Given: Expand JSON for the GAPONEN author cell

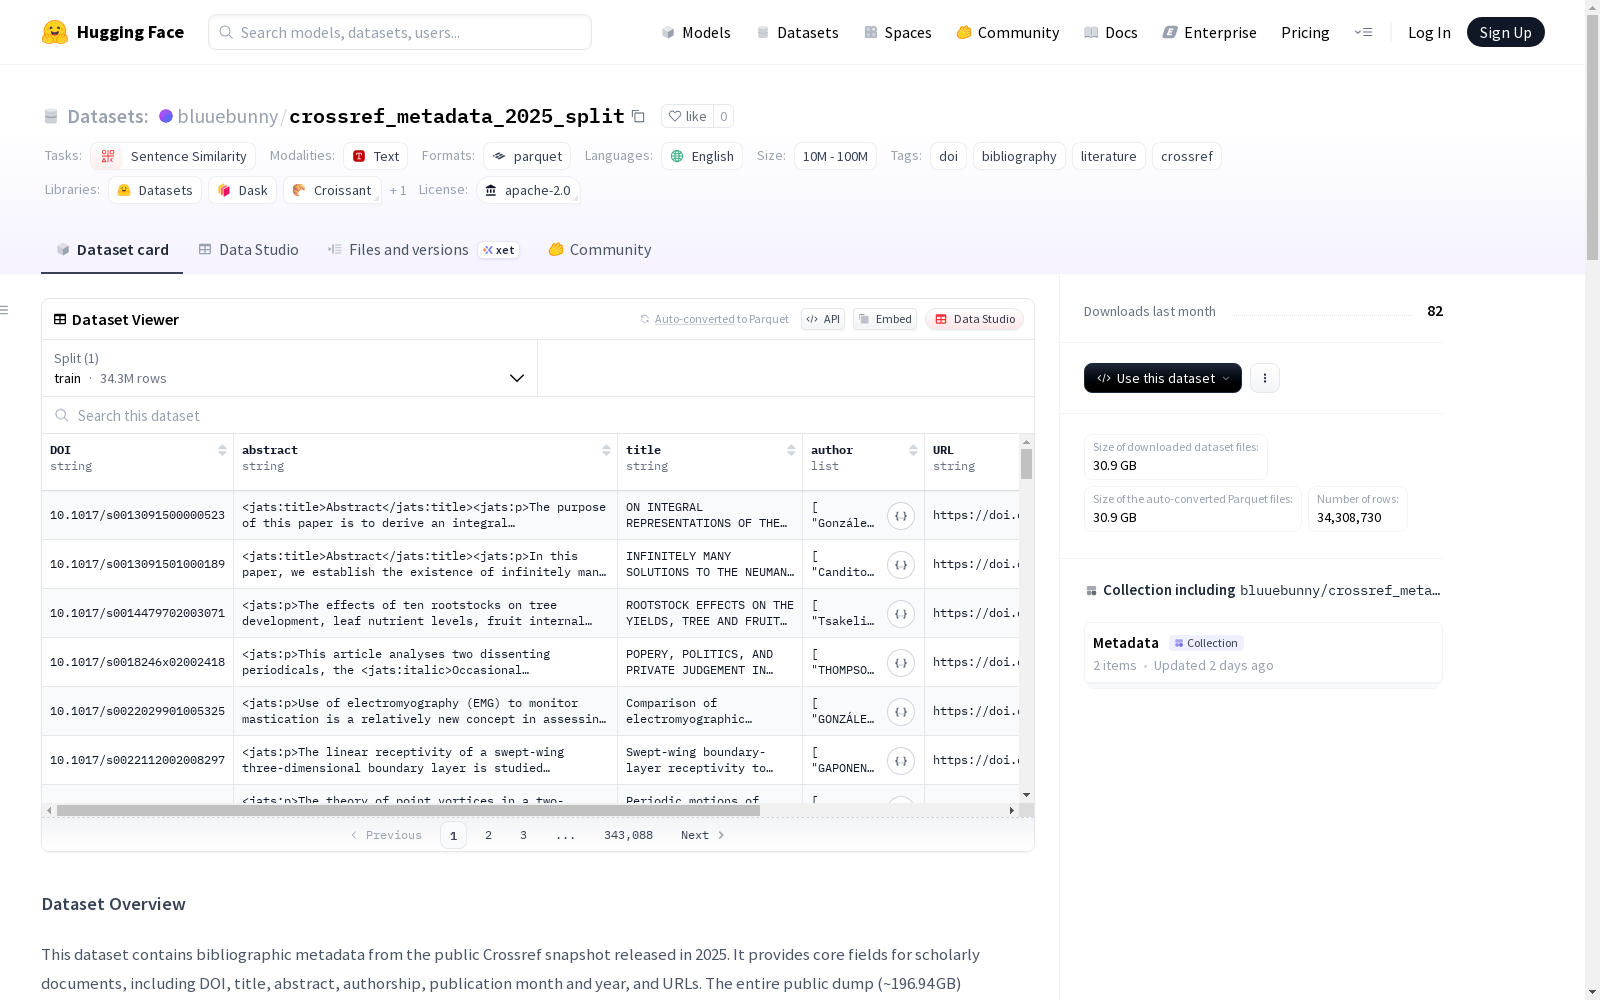Looking at the screenshot, I should pos(901,761).
